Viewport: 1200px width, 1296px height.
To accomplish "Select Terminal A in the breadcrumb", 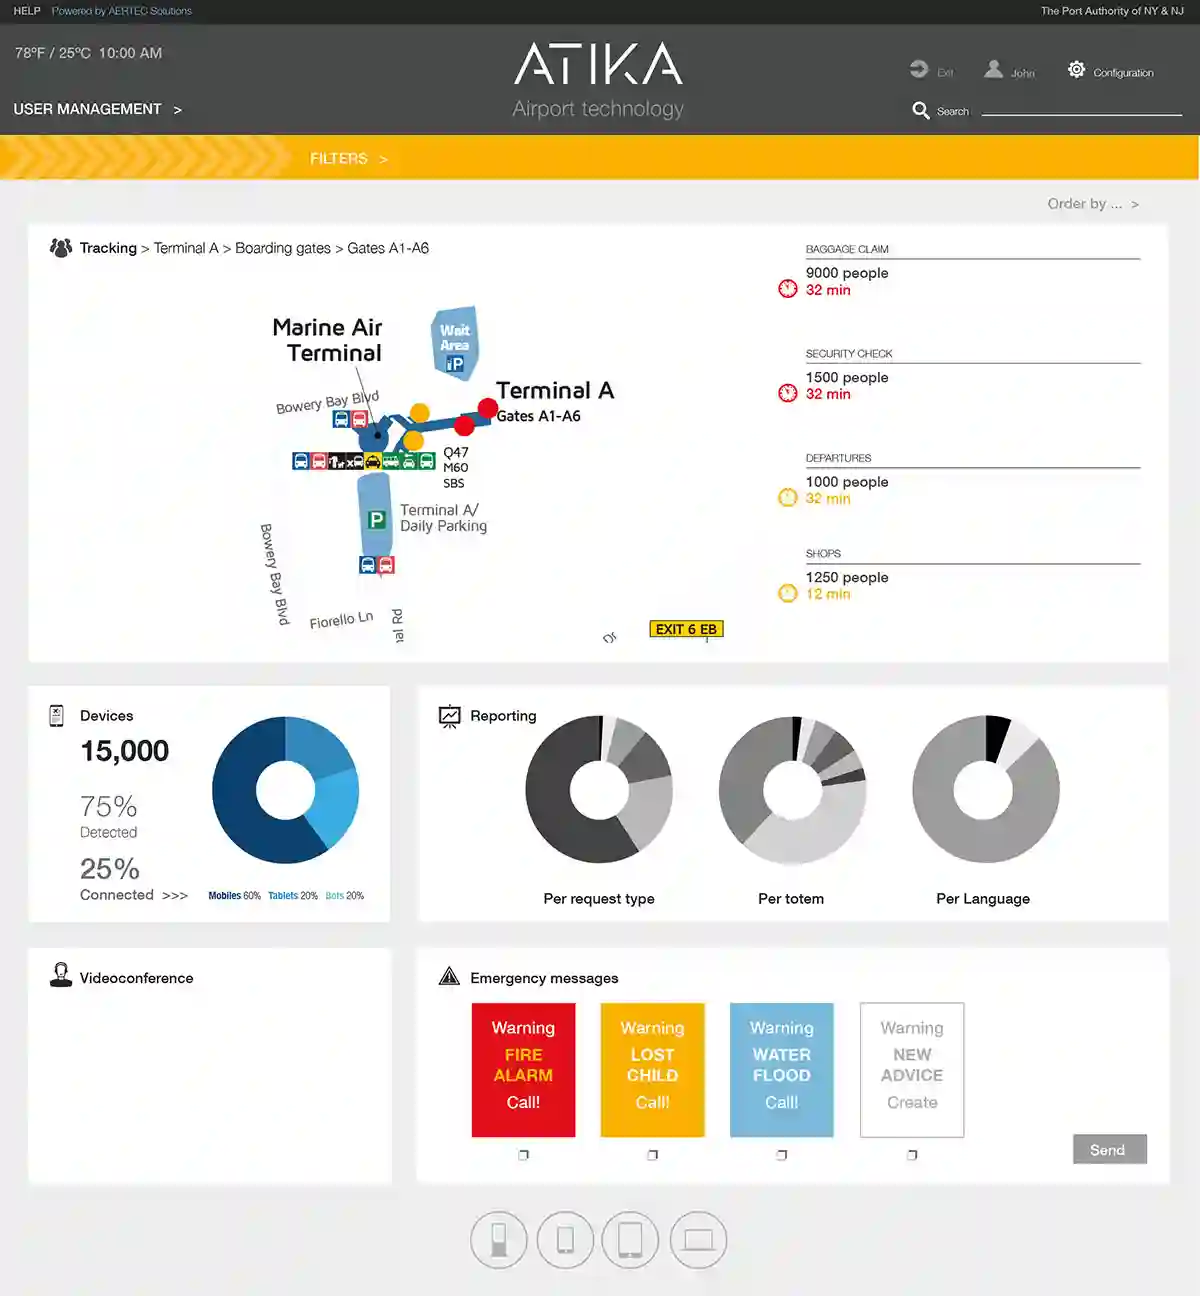I will click(186, 248).
